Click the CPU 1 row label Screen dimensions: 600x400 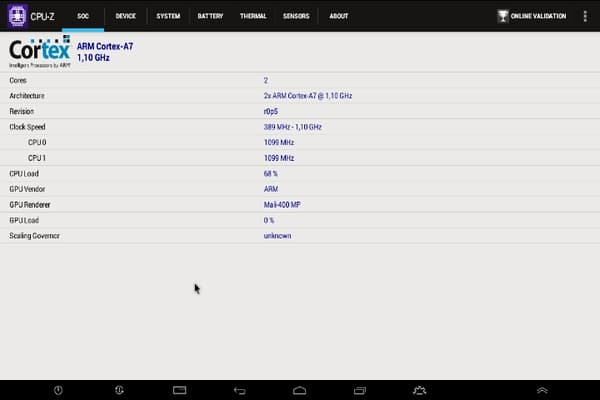tap(37, 158)
